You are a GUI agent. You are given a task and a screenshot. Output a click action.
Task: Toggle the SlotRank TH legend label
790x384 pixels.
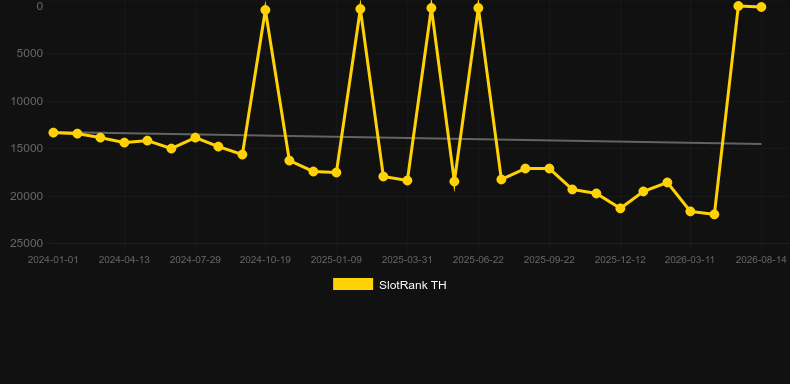[412, 285]
